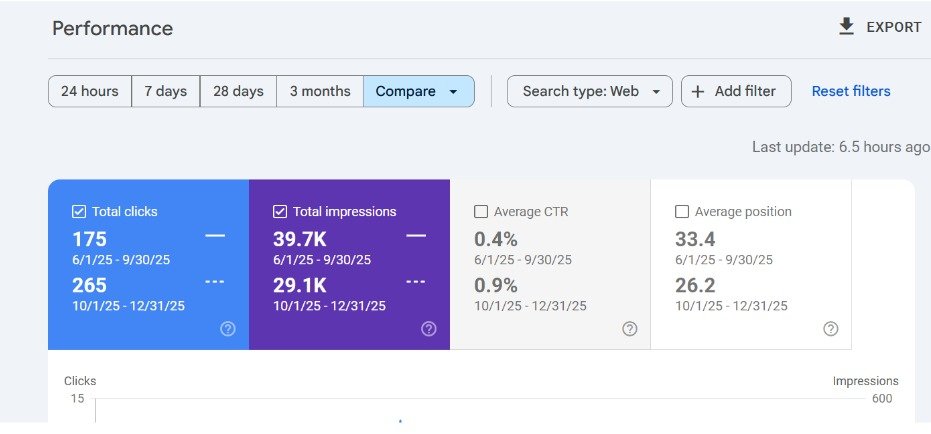This screenshot has height=434, width=931.
Task: Click the EXPORT button label
Action: coord(893,27)
